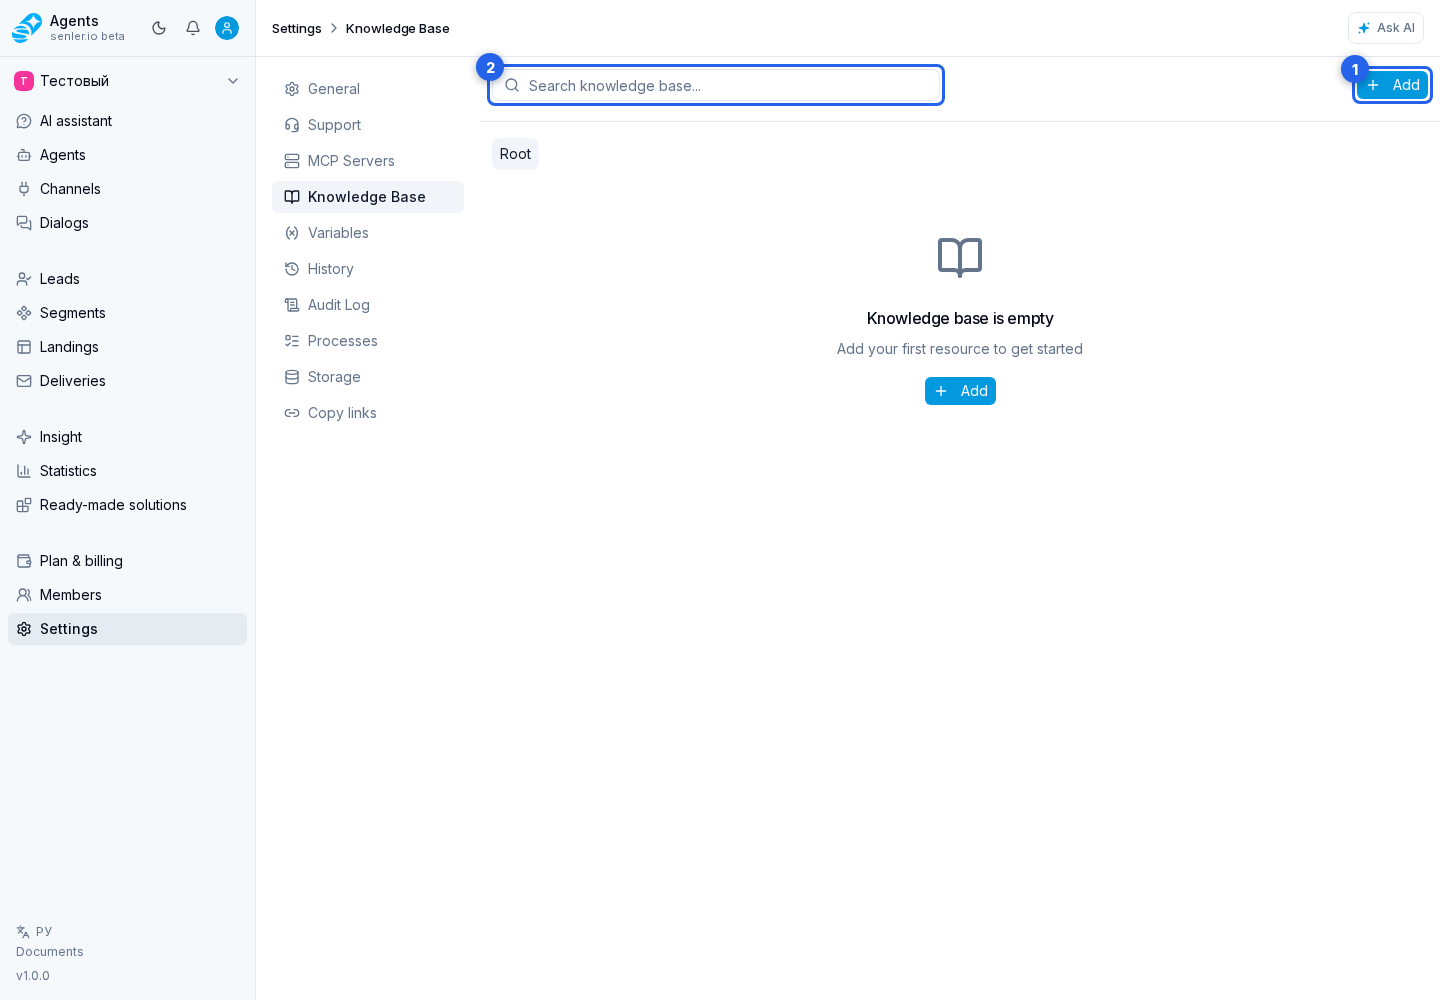Click the Audit Log icon
Image resolution: width=1440 pixels, height=1000 pixels.
coord(292,305)
